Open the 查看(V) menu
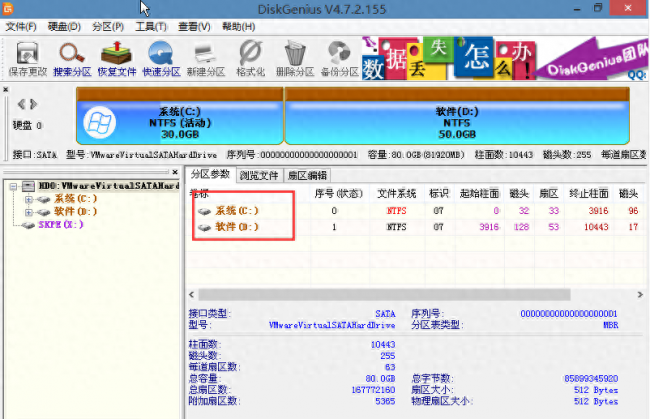 (x=194, y=27)
